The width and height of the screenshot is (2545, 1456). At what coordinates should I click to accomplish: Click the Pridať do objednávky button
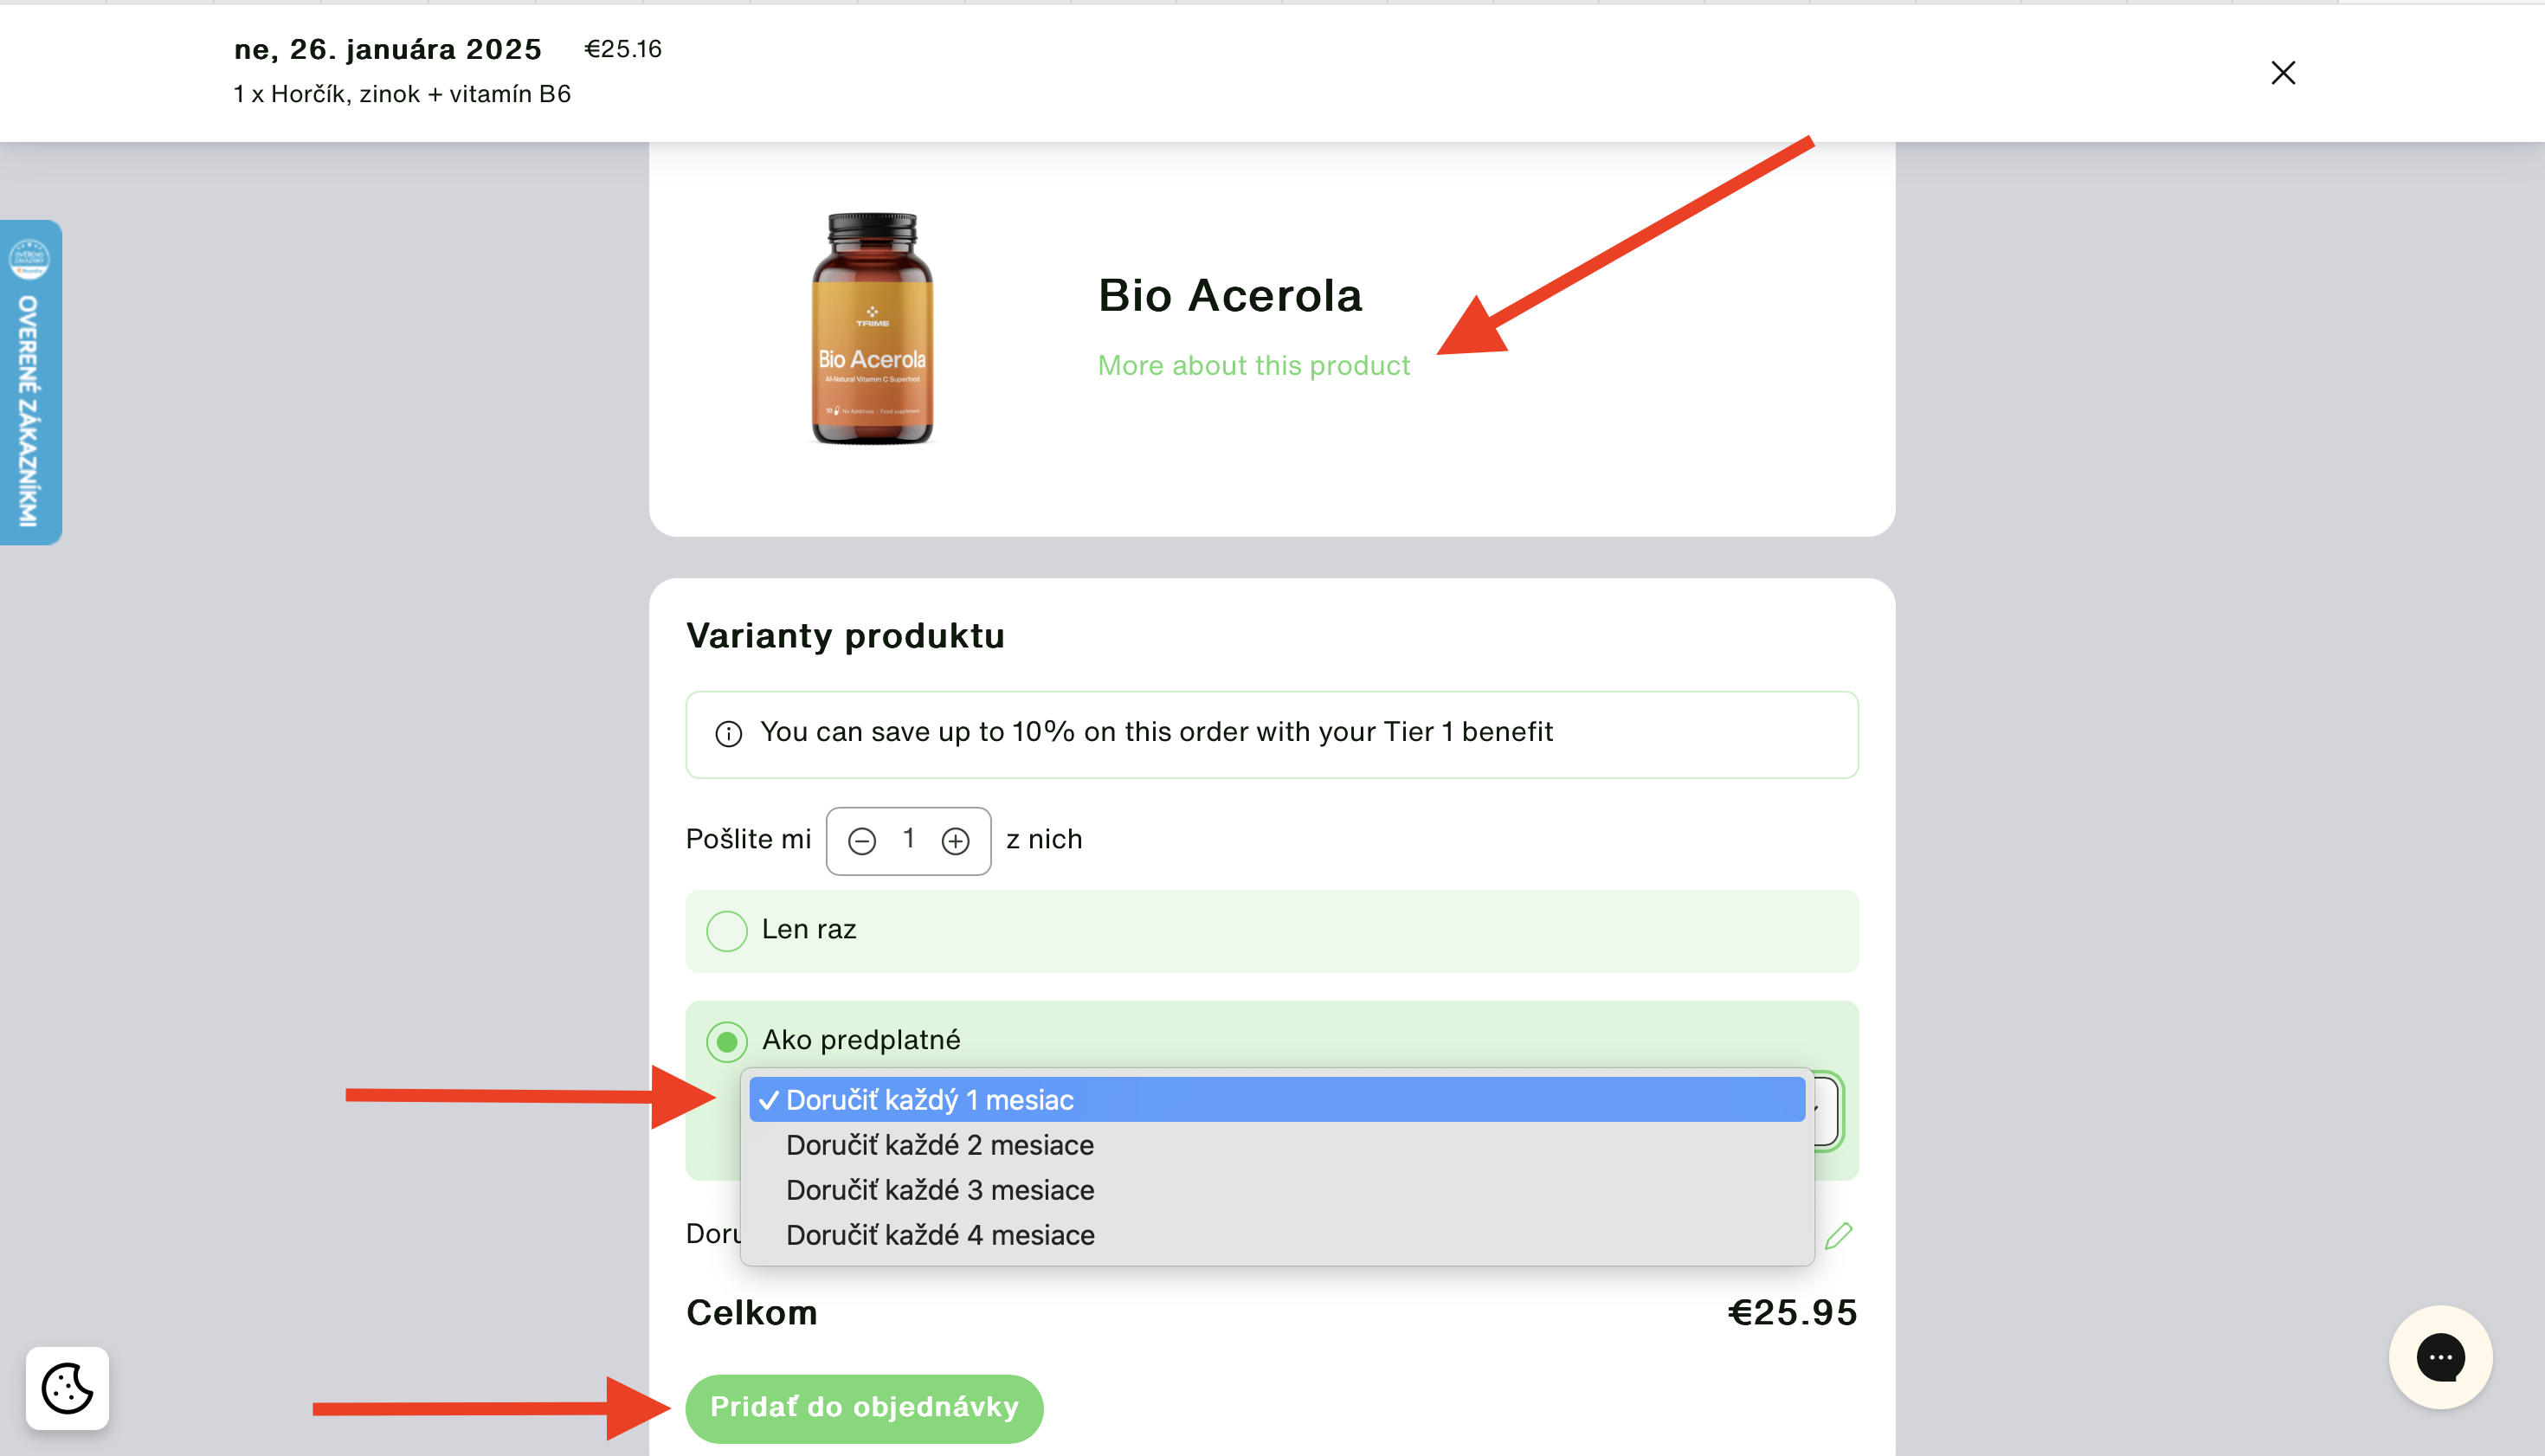tap(864, 1408)
